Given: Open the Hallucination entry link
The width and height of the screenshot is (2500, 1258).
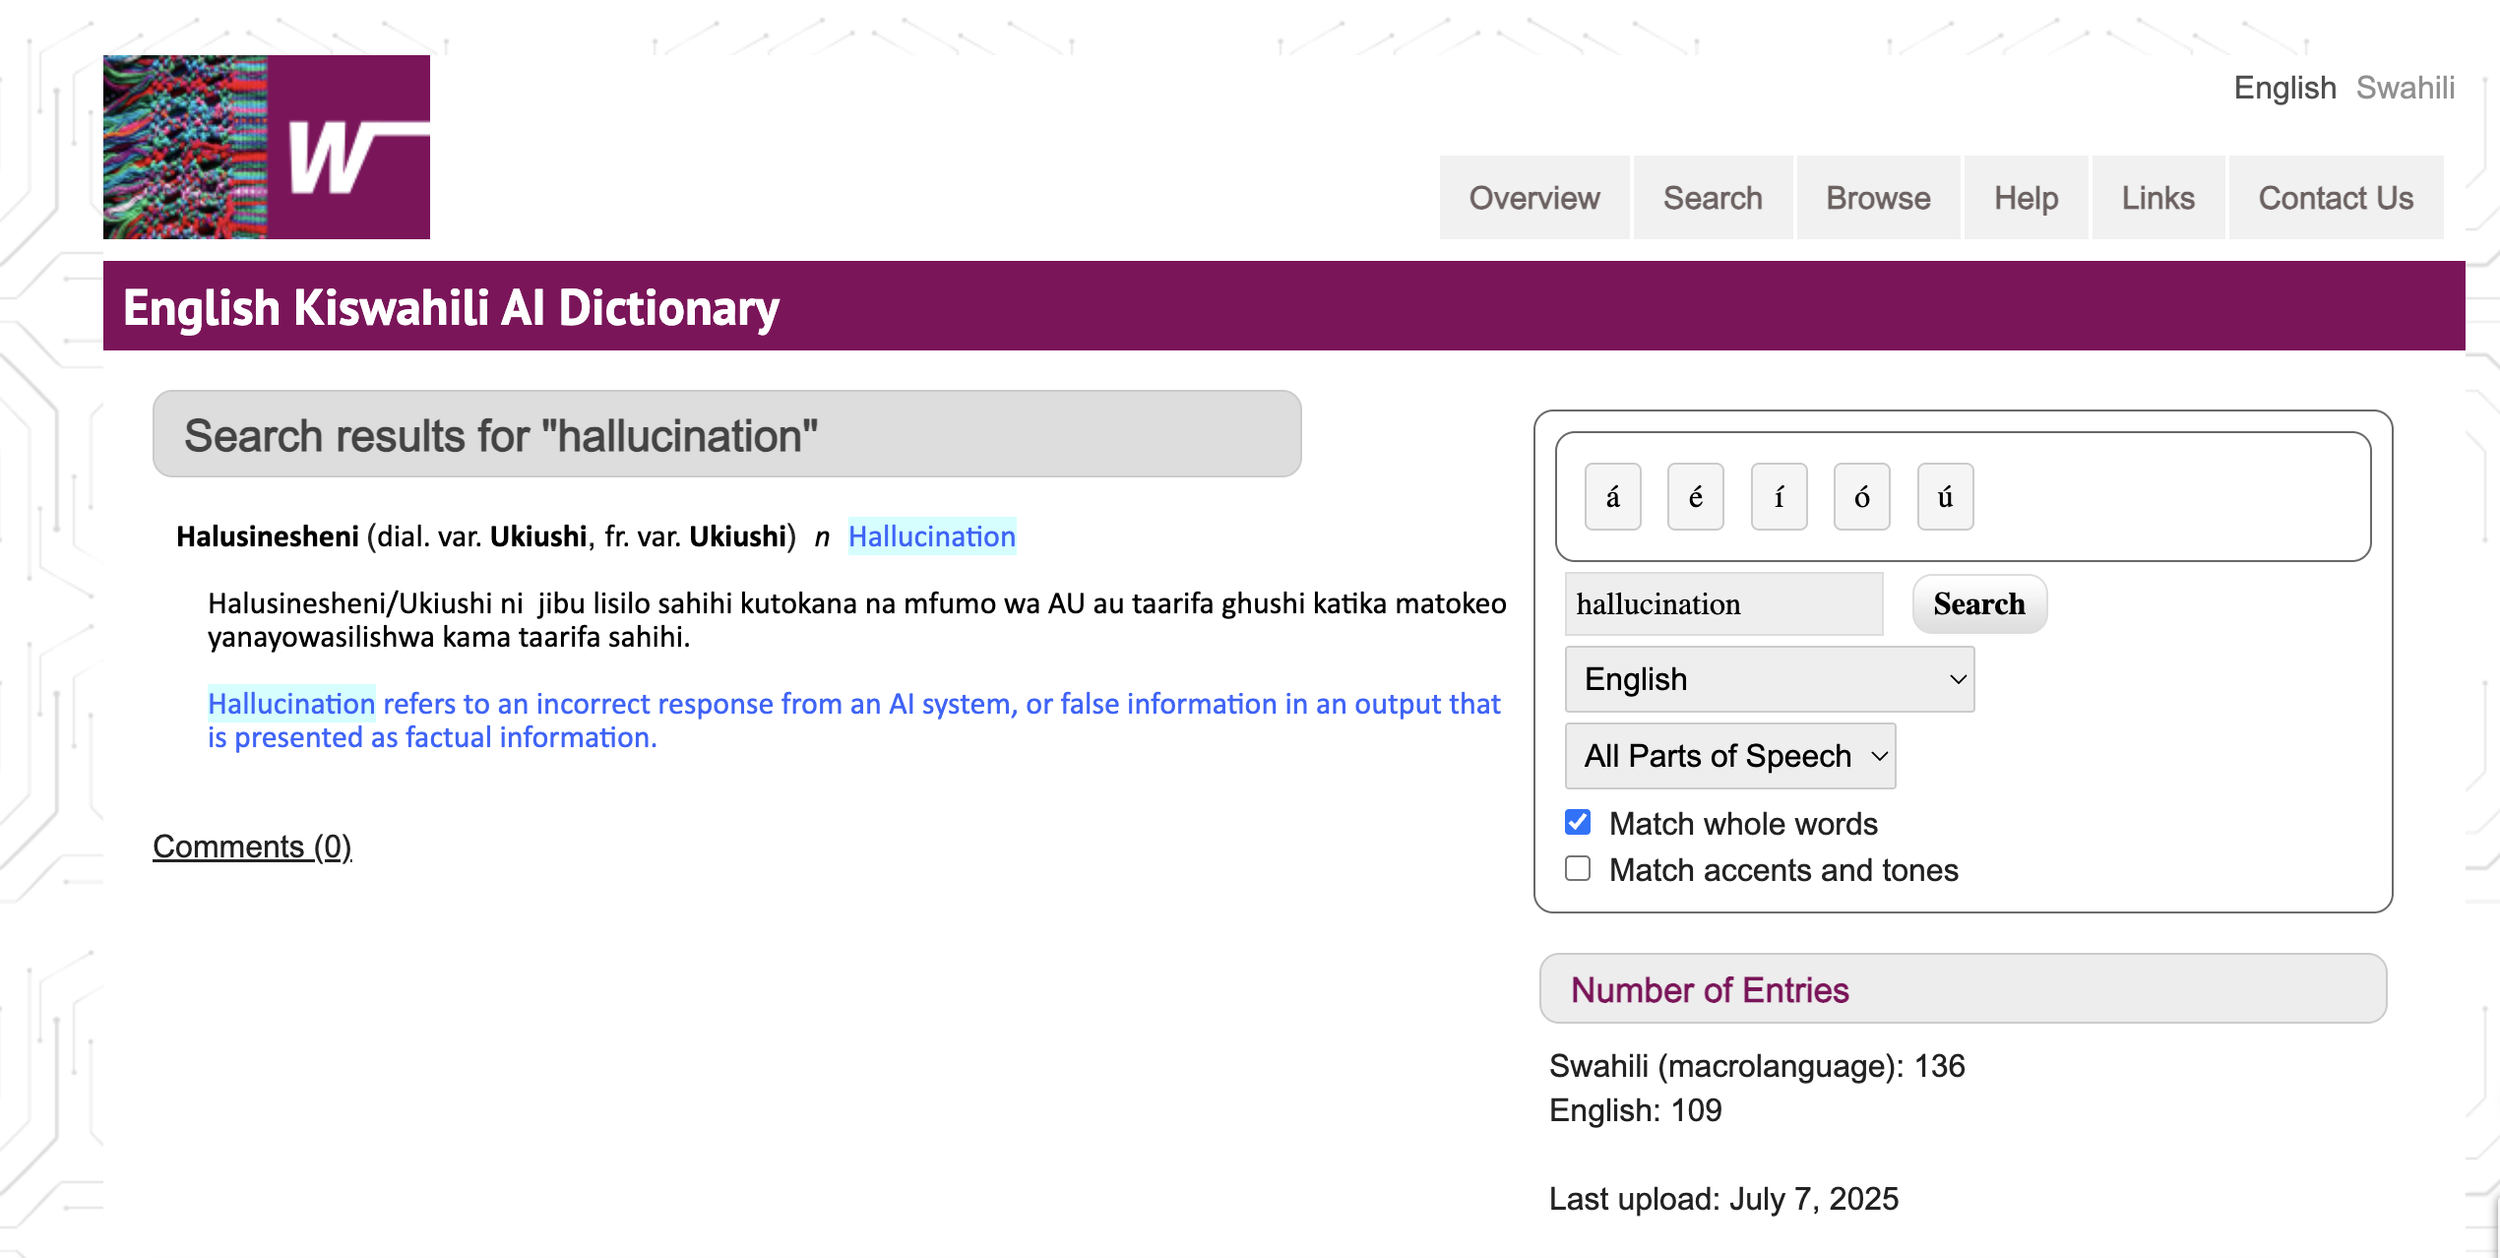Looking at the screenshot, I should coord(931,537).
